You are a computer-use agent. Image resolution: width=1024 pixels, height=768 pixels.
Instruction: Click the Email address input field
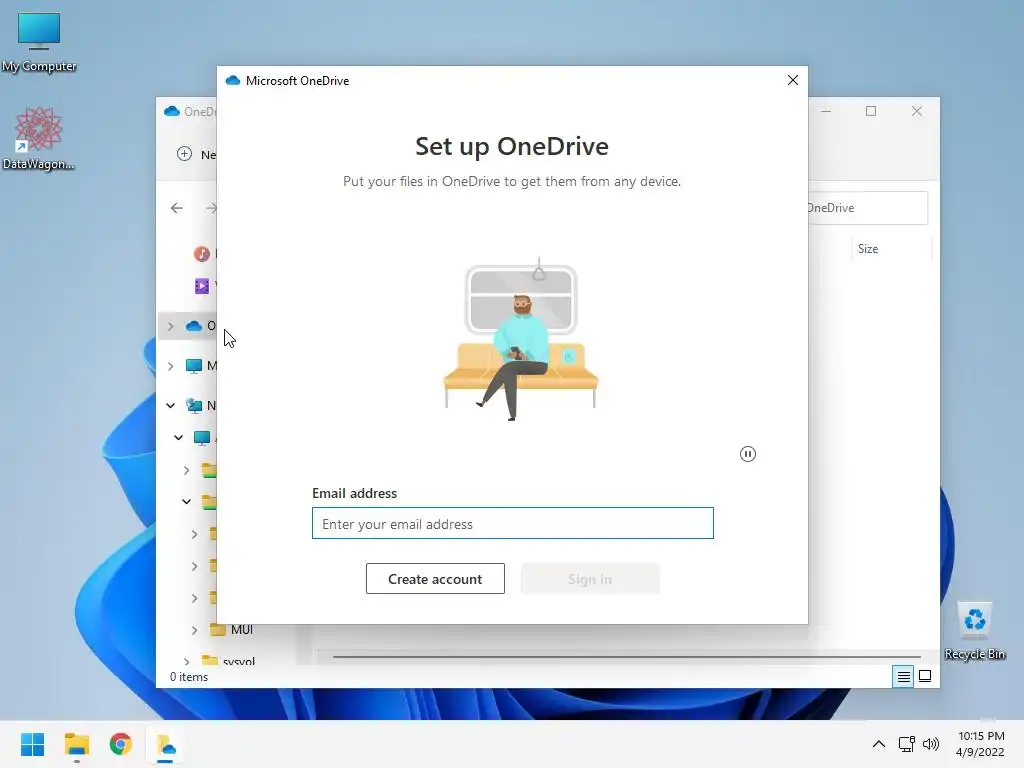[513, 523]
